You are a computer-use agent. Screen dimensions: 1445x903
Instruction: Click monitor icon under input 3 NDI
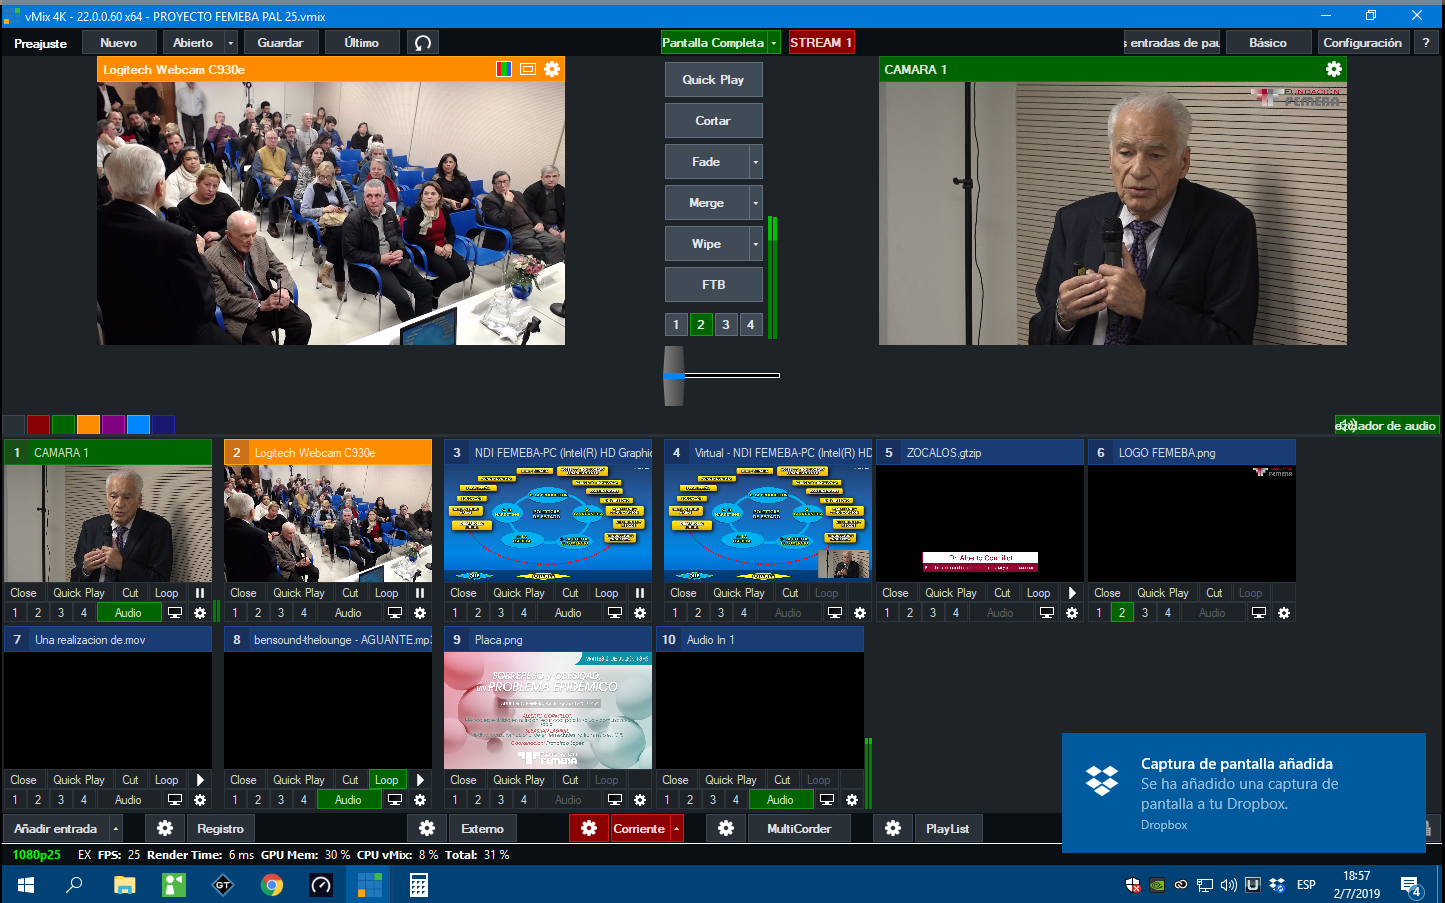click(615, 613)
